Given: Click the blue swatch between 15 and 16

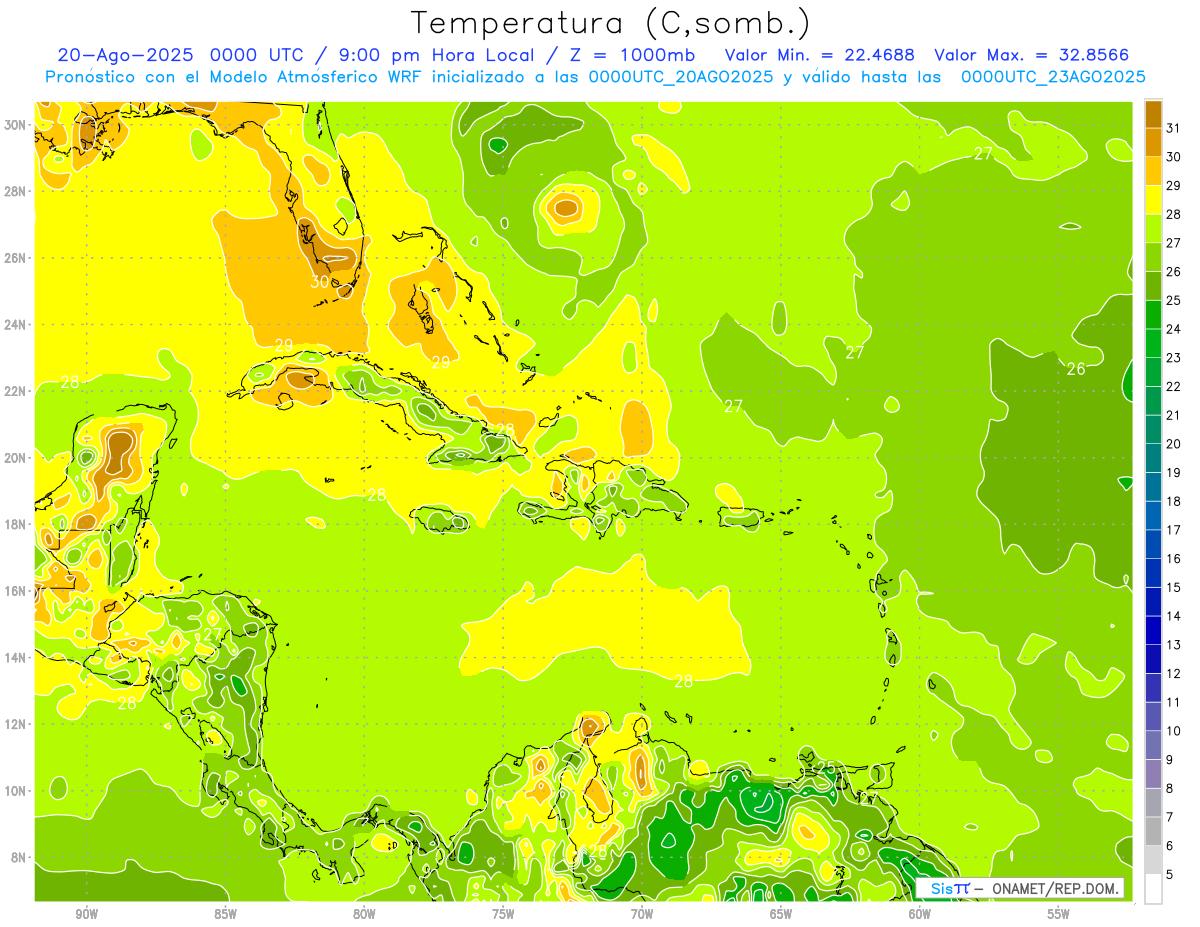Looking at the screenshot, I should 1153,572.
